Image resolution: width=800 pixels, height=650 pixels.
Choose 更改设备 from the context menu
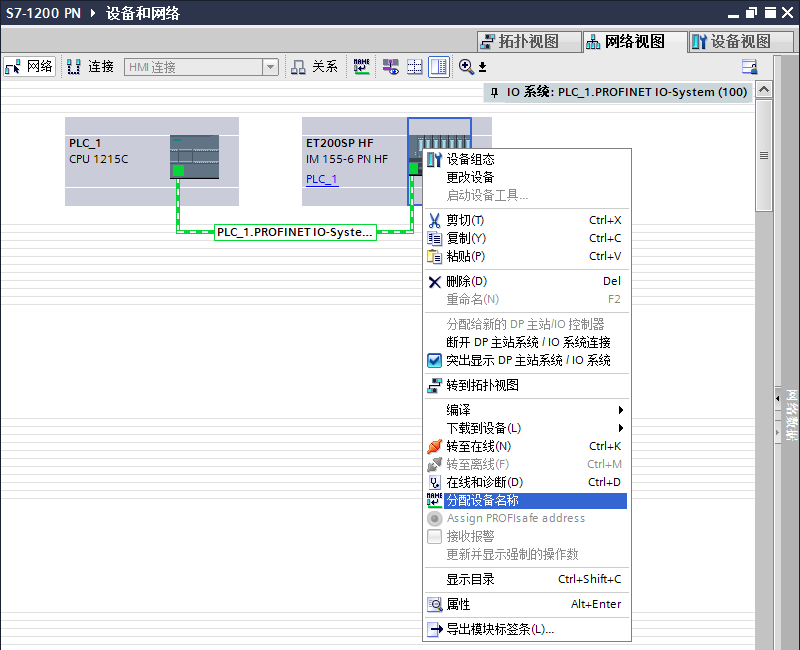[527, 177]
